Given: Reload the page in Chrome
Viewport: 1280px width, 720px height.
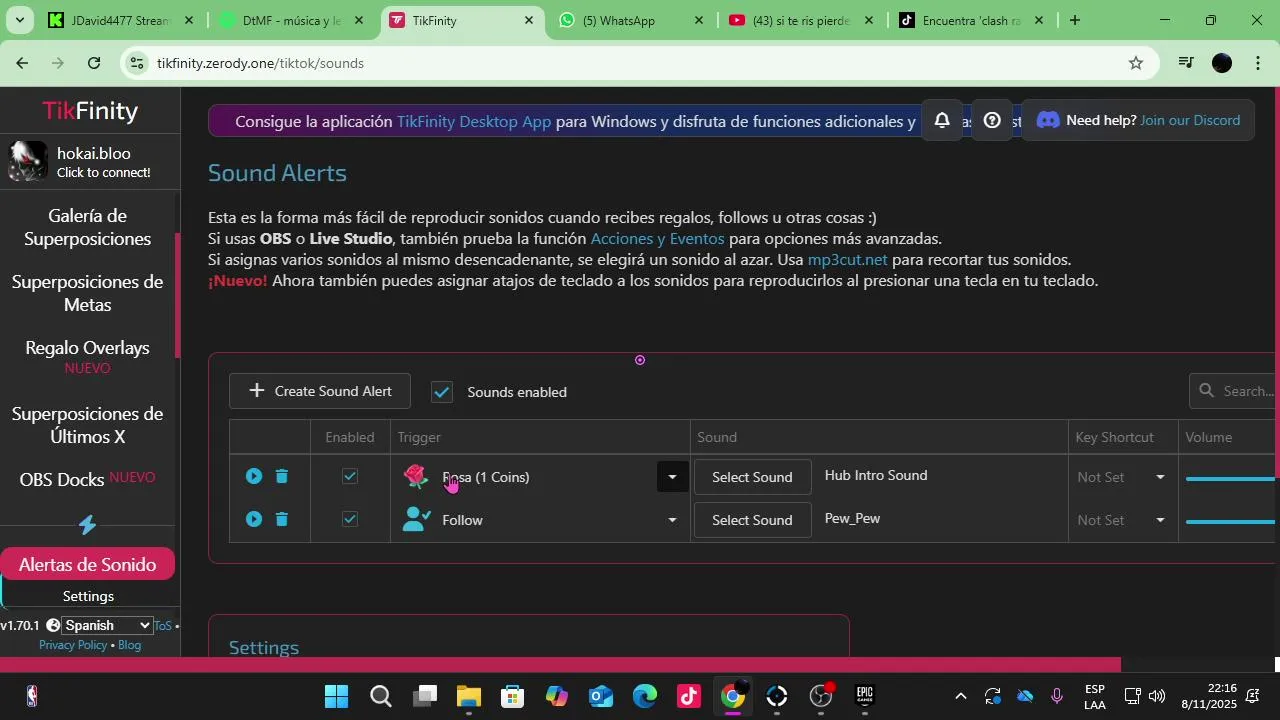Looking at the screenshot, I should pos(94,63).
